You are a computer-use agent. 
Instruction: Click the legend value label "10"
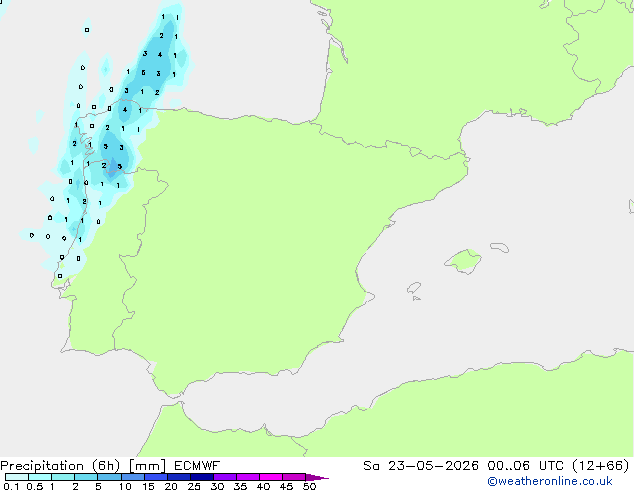coord(125,486)
